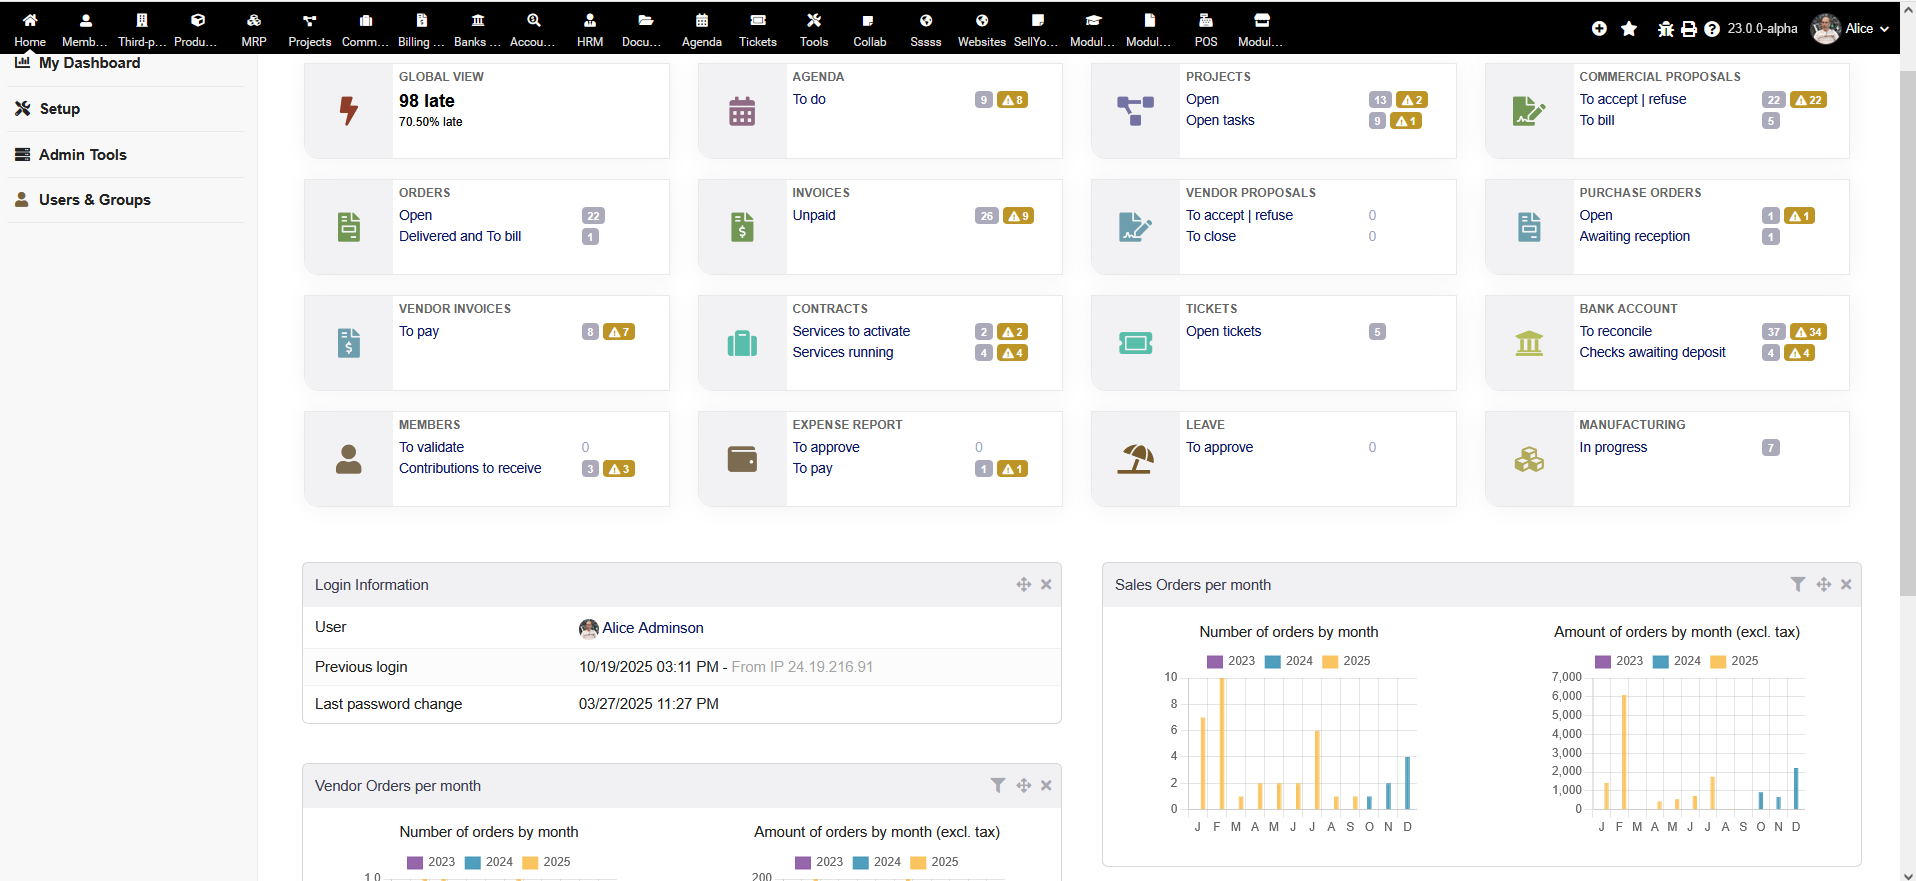1916x881 pixels.
Task: Click the Bank Account building icon
Action: (x=1528, y=343)
